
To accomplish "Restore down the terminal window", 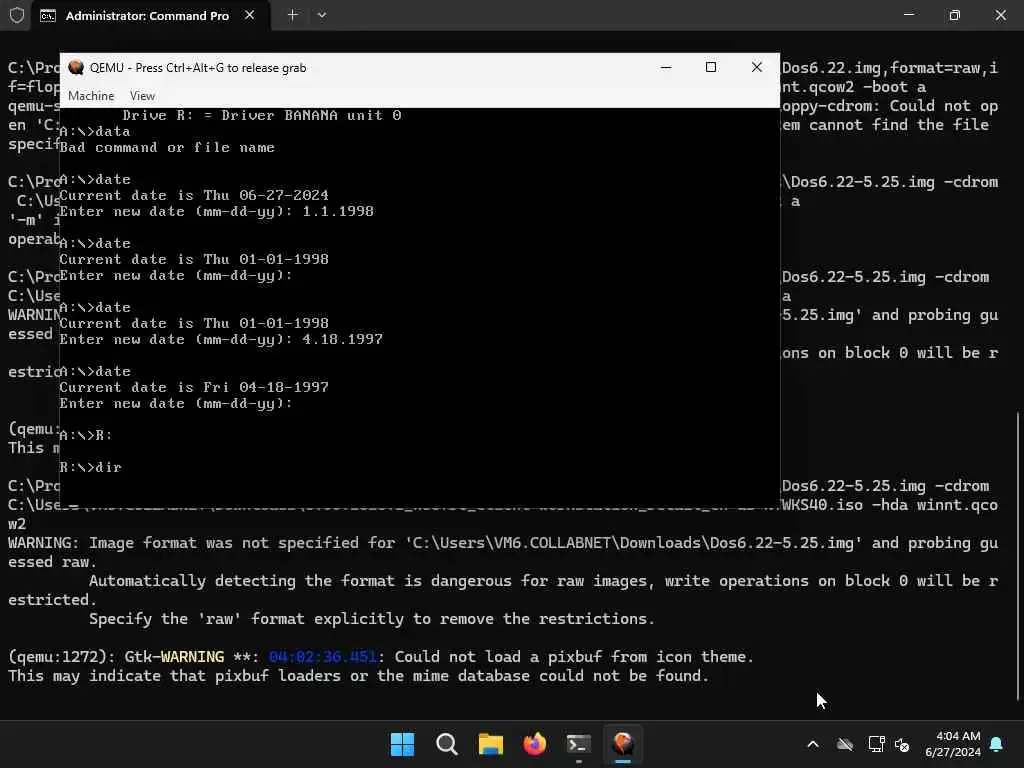I will coord(955,14).
